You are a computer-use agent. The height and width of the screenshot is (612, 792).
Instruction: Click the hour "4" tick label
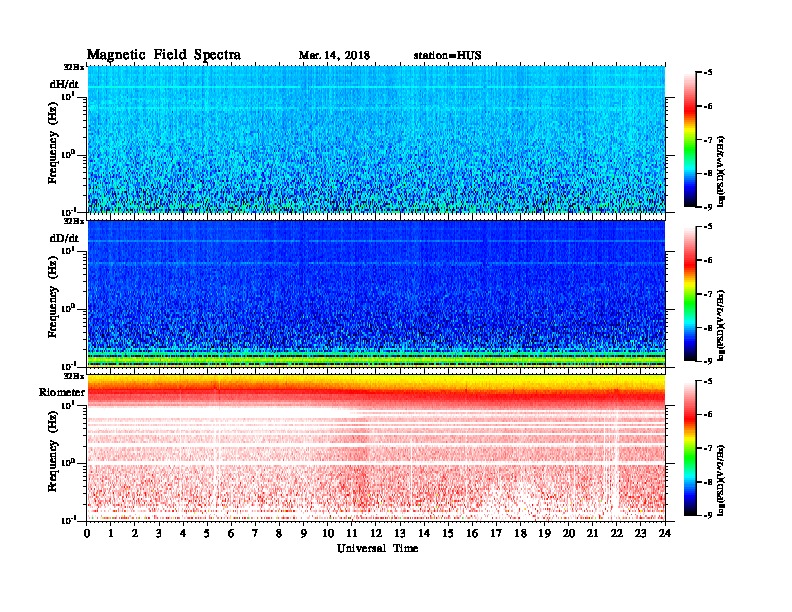pos(183,534)
